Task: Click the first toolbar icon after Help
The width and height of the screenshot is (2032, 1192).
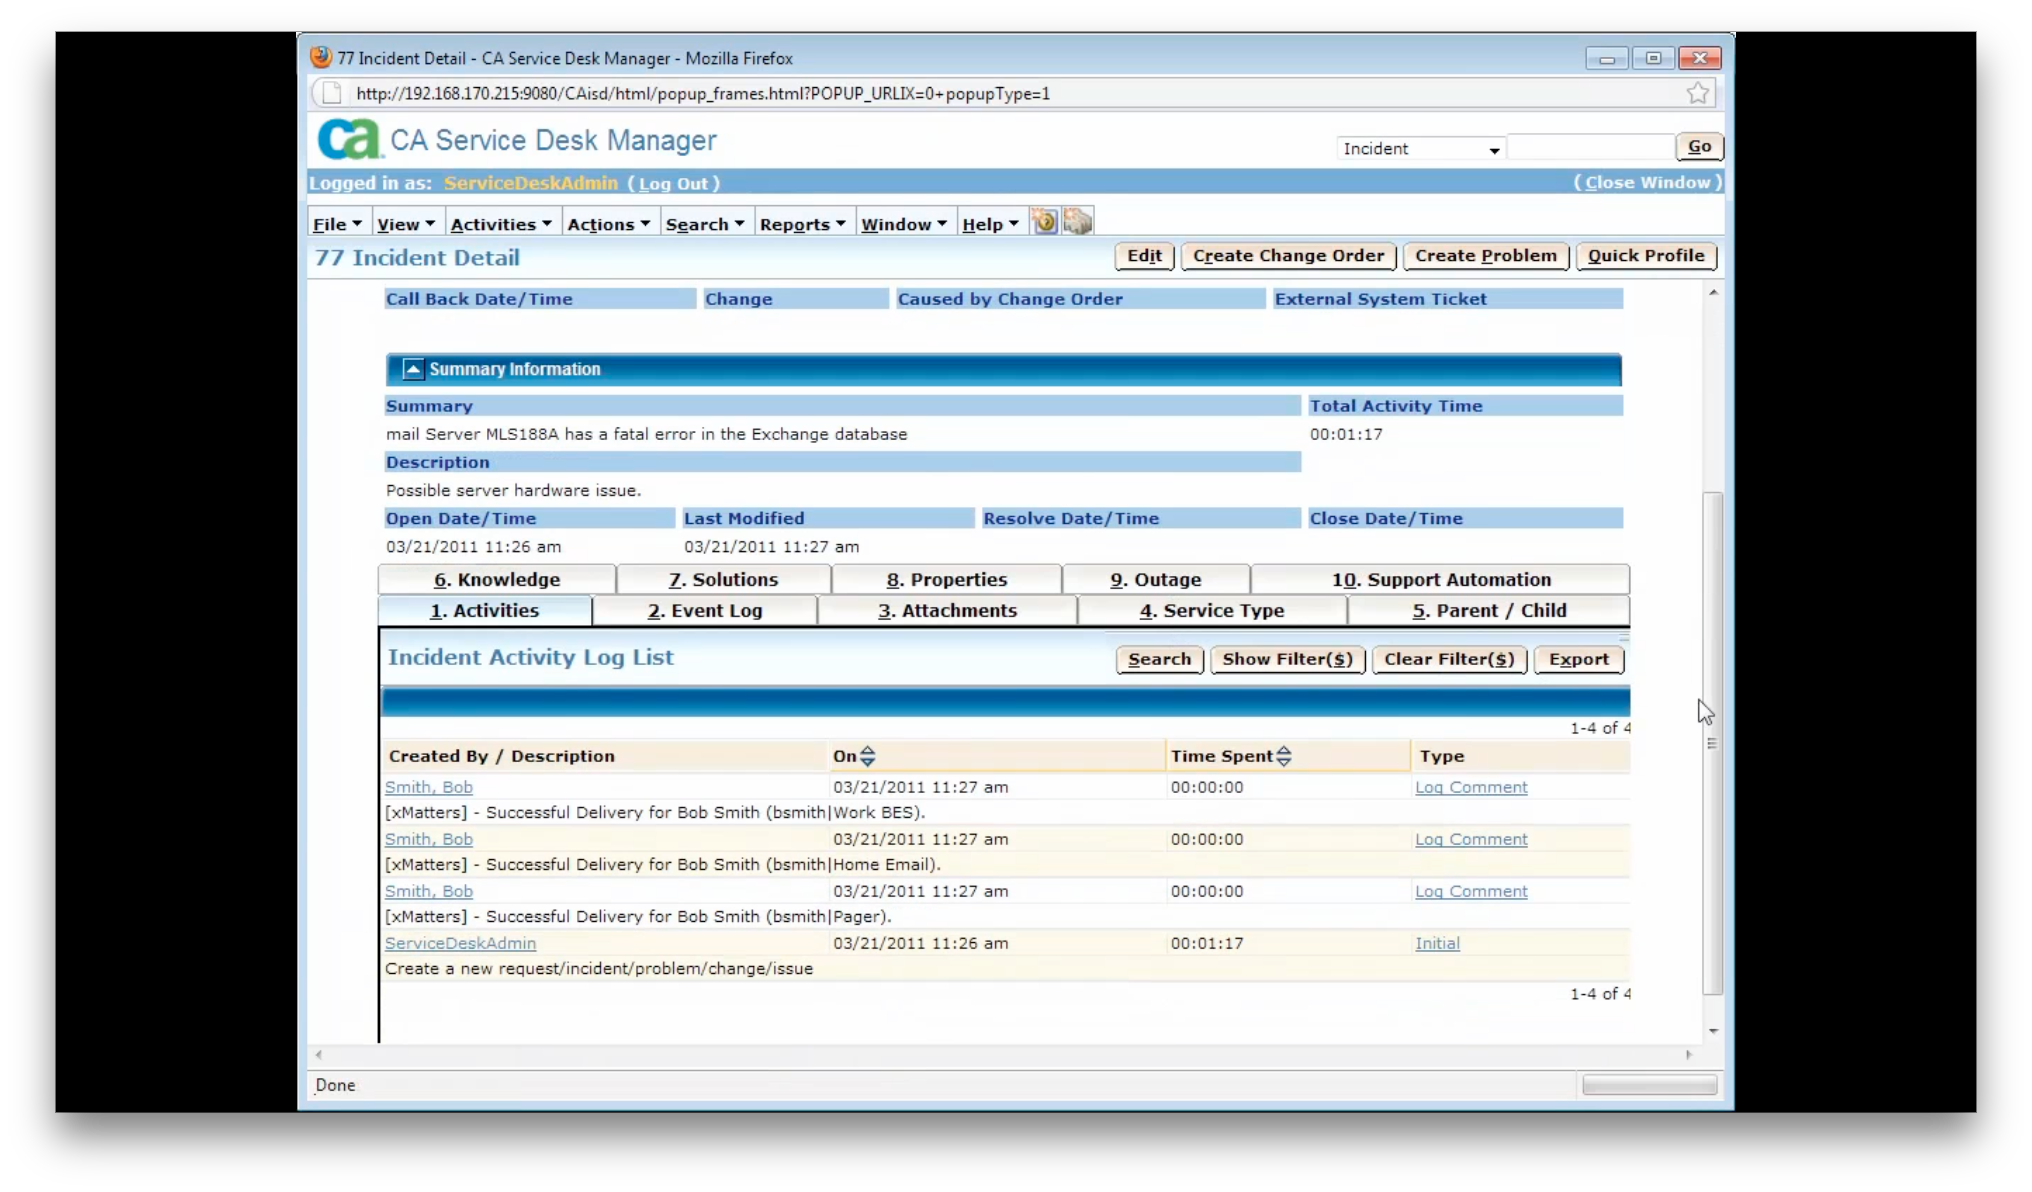Action: click(1044, 222)
